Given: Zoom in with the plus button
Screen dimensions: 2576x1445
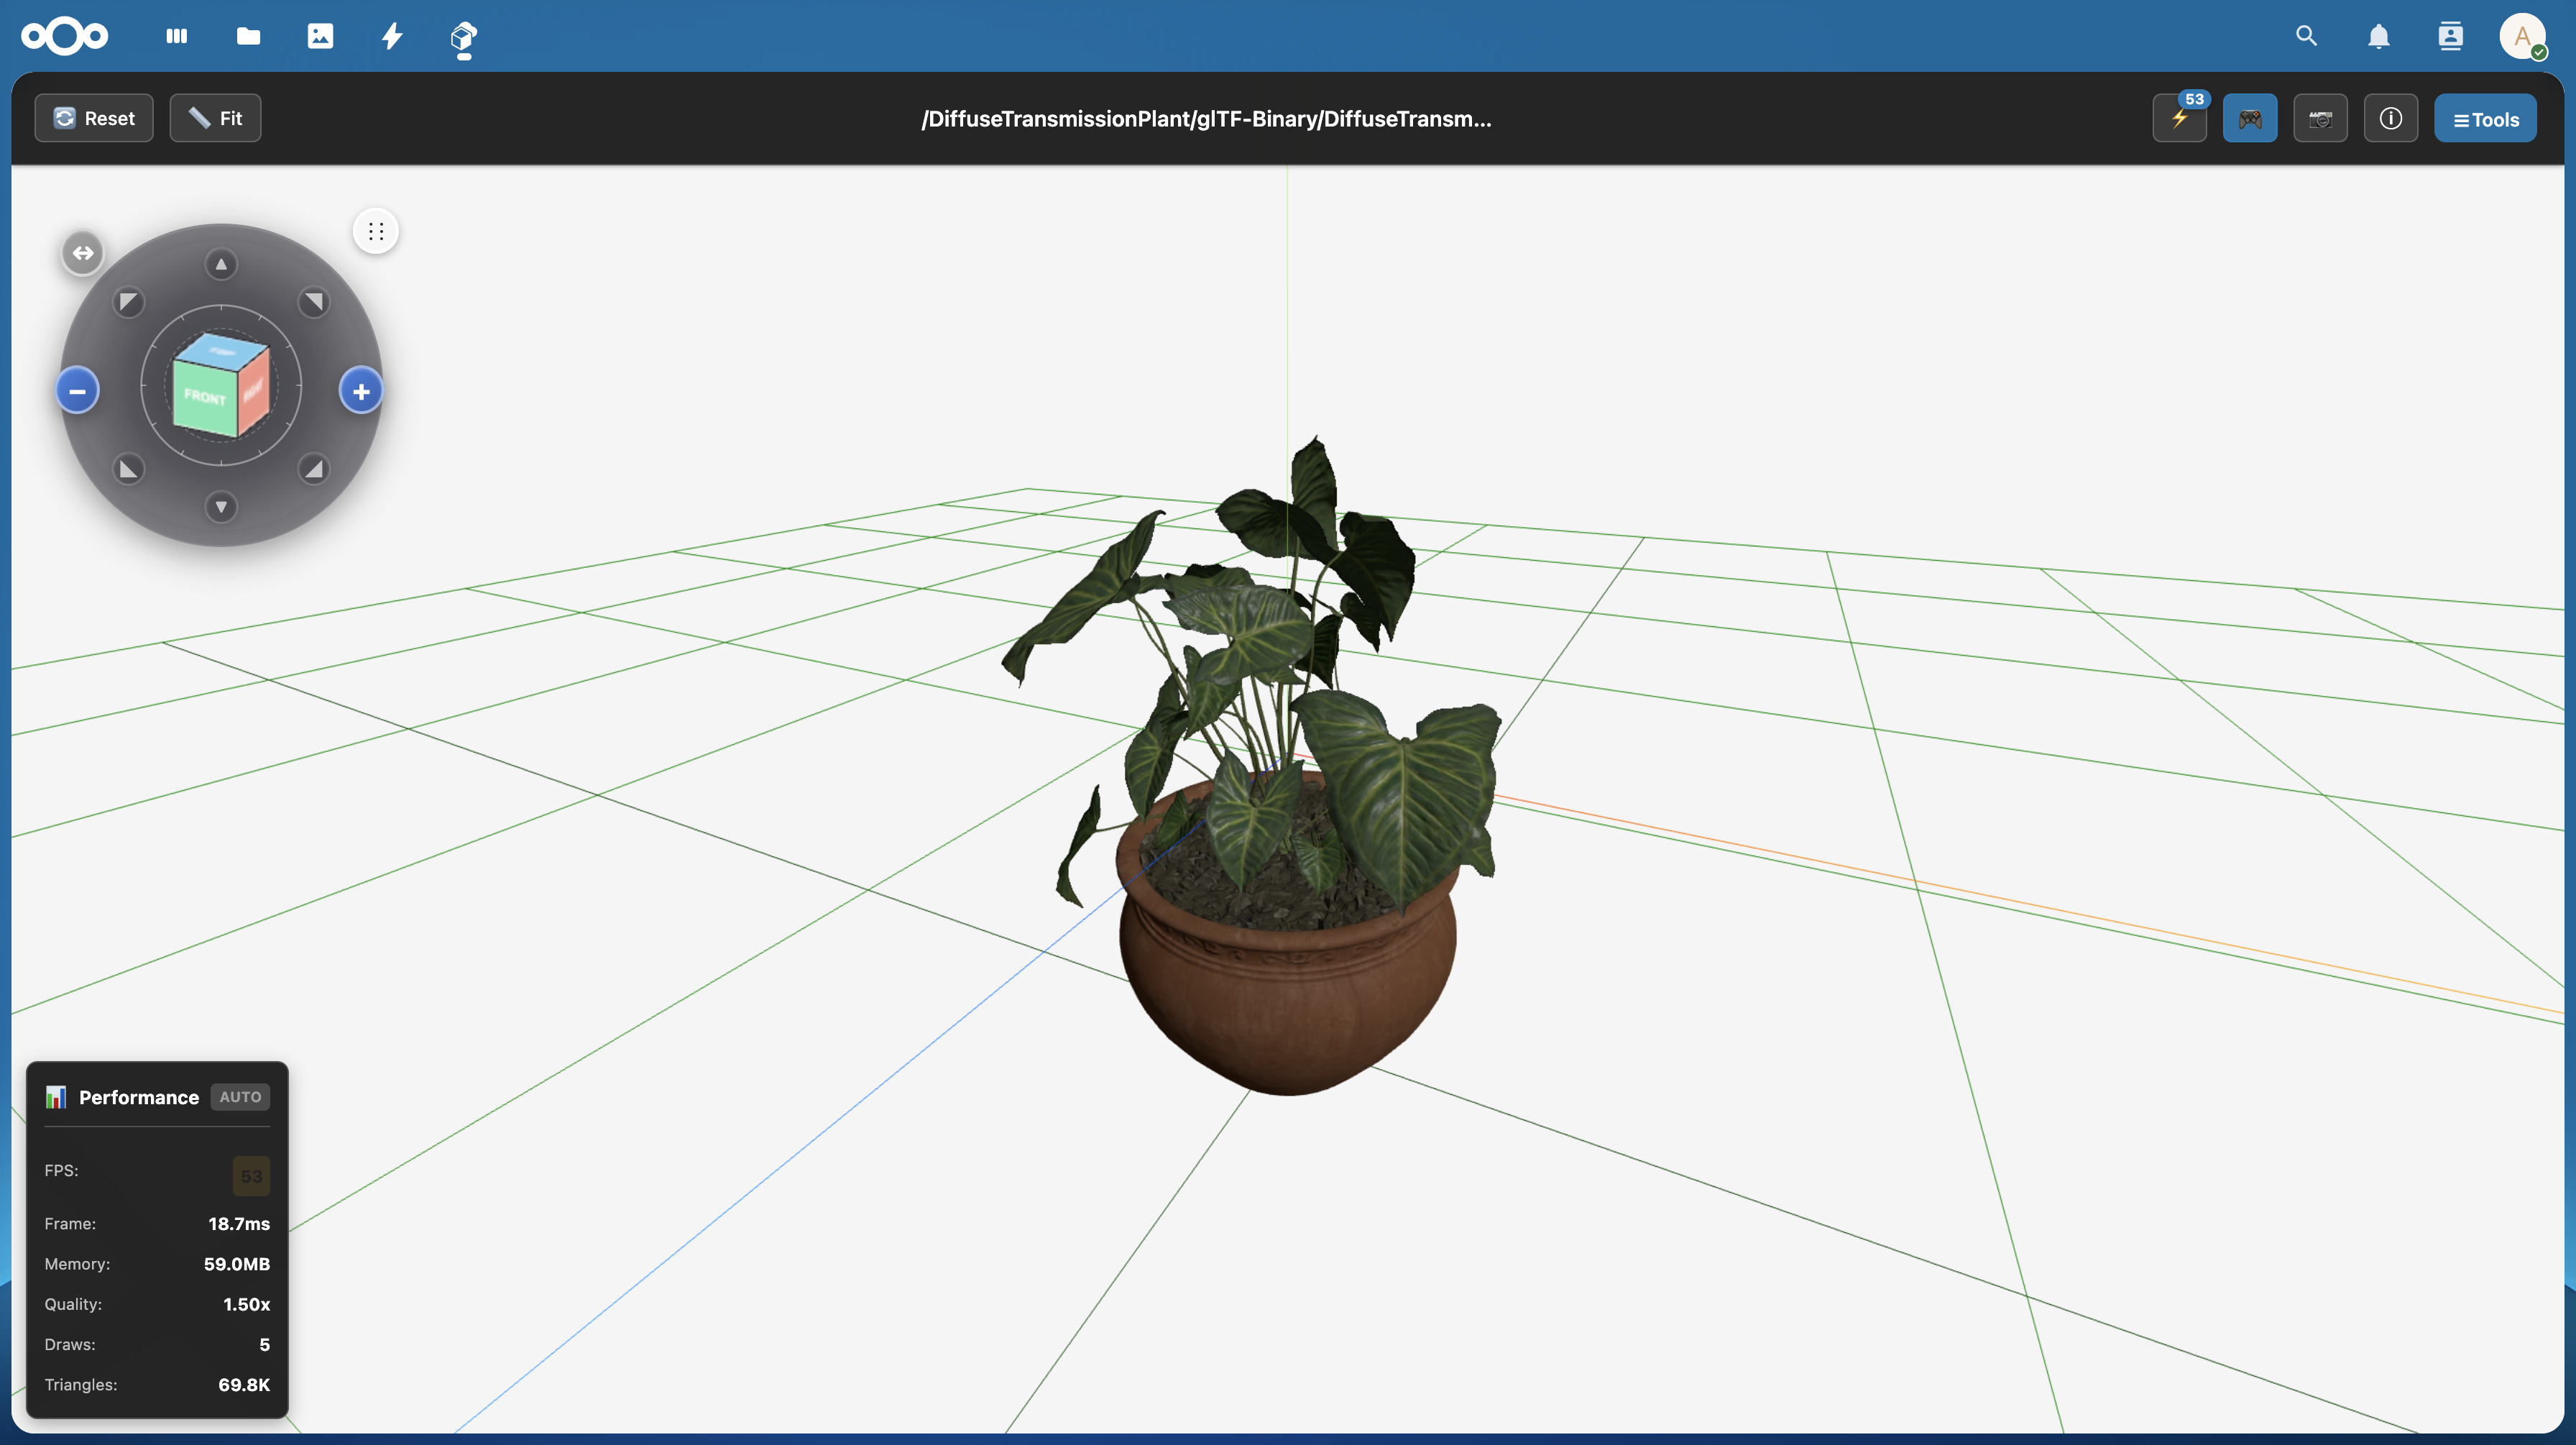Looking at the screenshot, I should (x=361, y=391).
